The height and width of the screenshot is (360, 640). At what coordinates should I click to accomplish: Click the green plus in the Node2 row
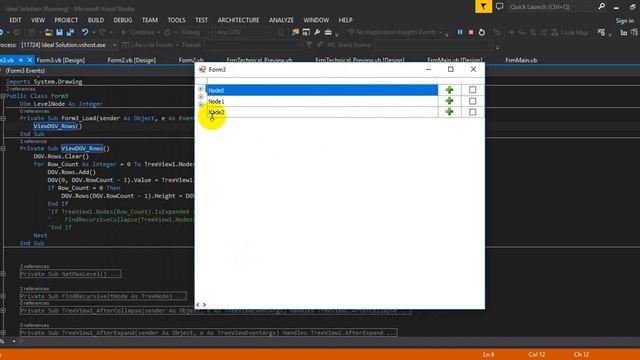tap(449, 112)
